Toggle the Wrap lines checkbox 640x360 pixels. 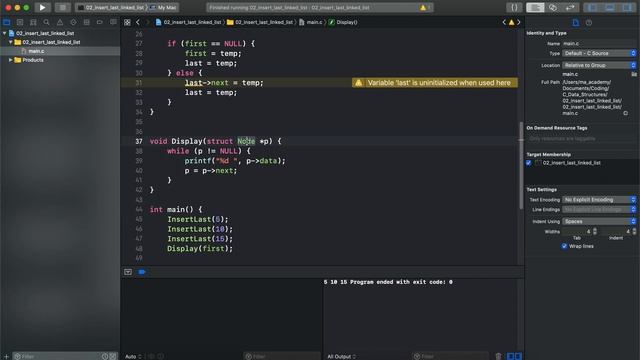click(564, 246)
